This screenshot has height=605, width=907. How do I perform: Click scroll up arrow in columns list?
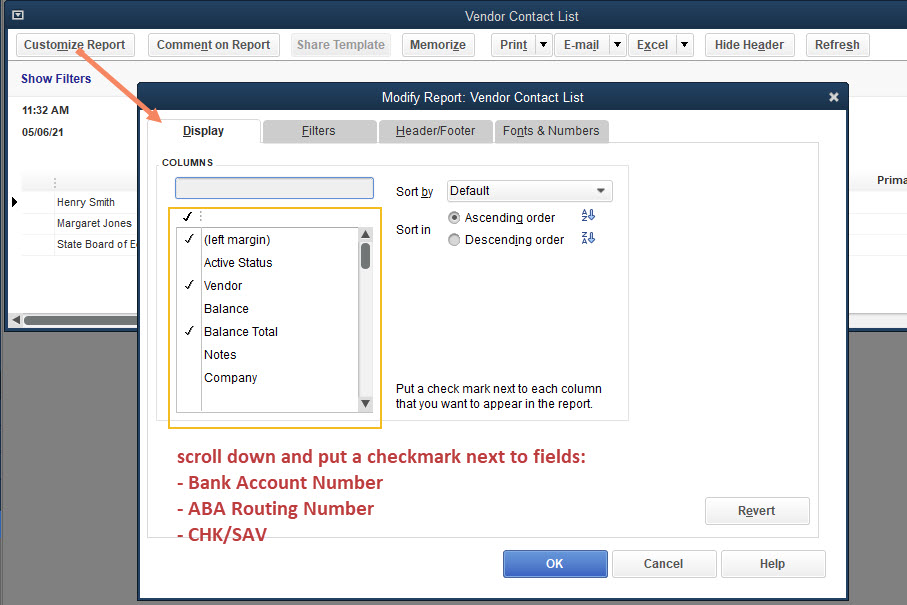pos(365,236)
